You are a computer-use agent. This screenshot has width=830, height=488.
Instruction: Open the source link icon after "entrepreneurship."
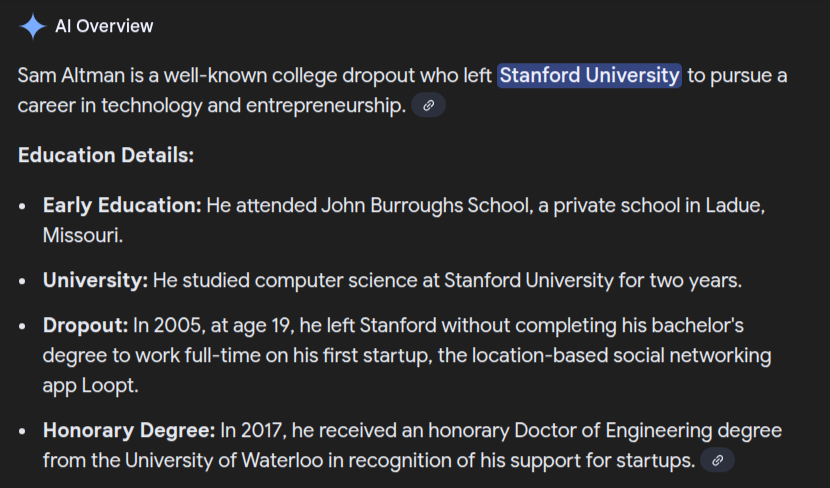tap(429, 105)
